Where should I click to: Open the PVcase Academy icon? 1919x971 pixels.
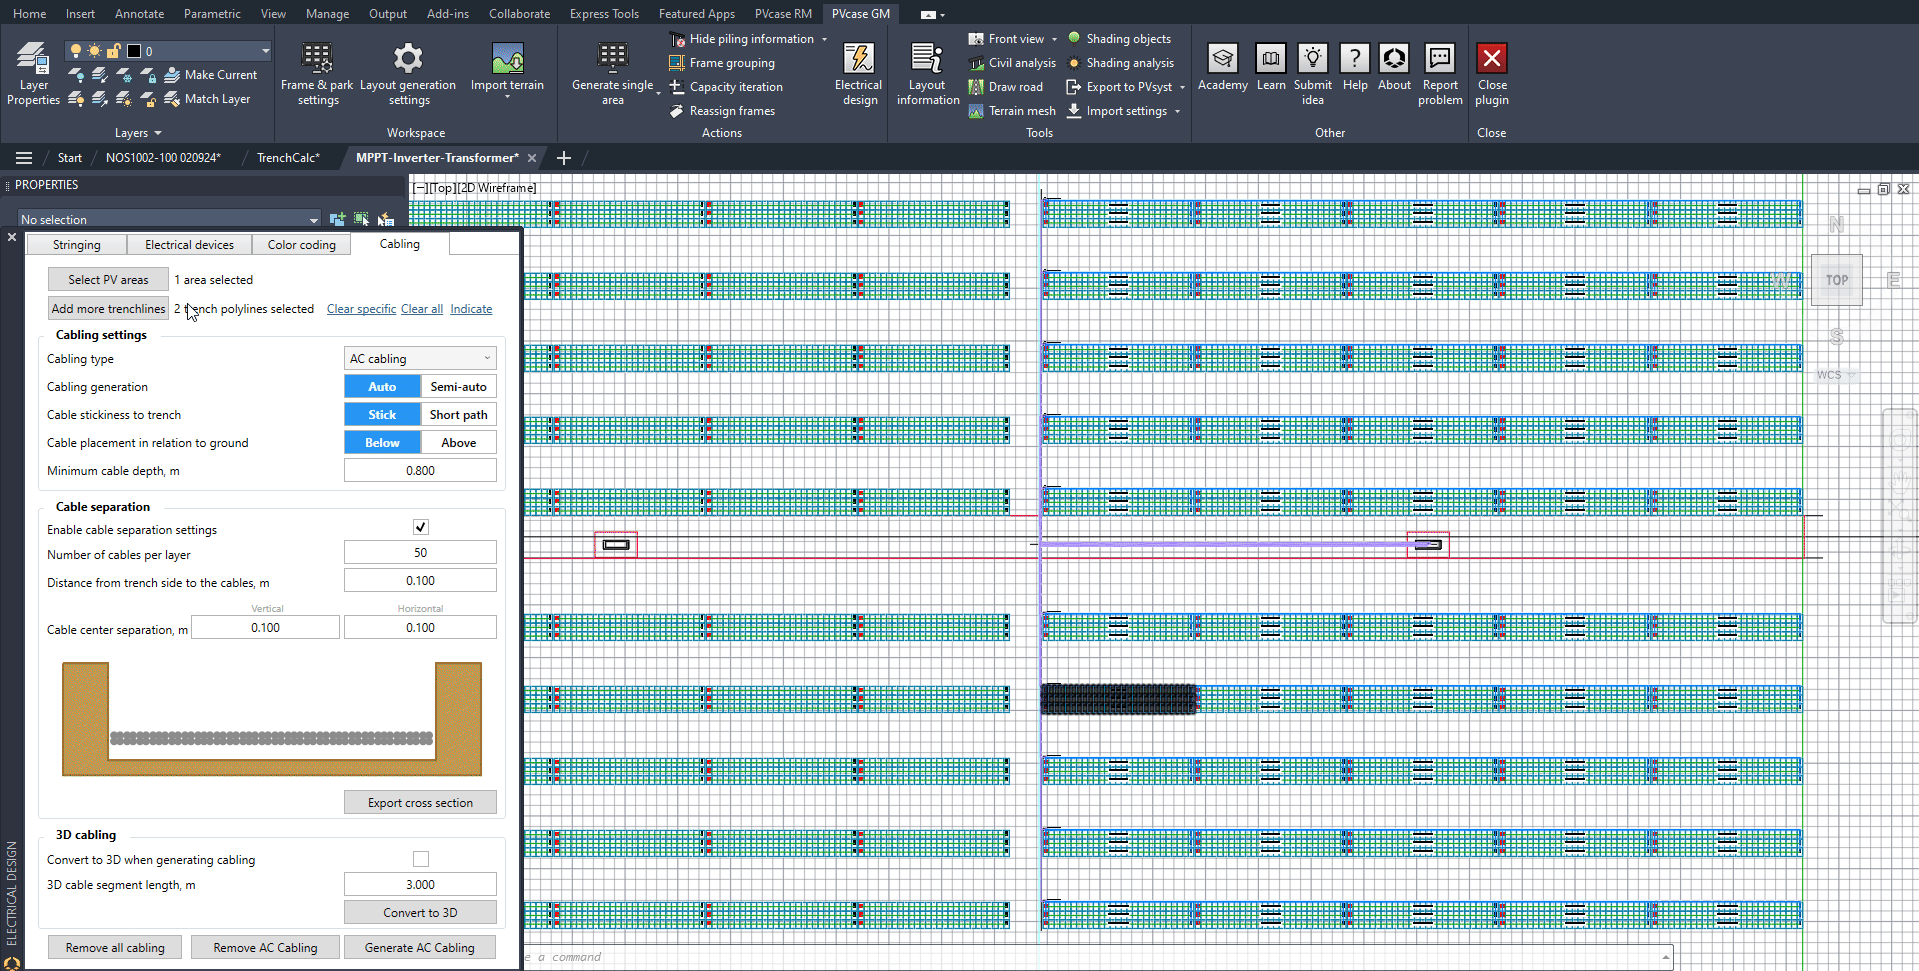pos(1222,60)
